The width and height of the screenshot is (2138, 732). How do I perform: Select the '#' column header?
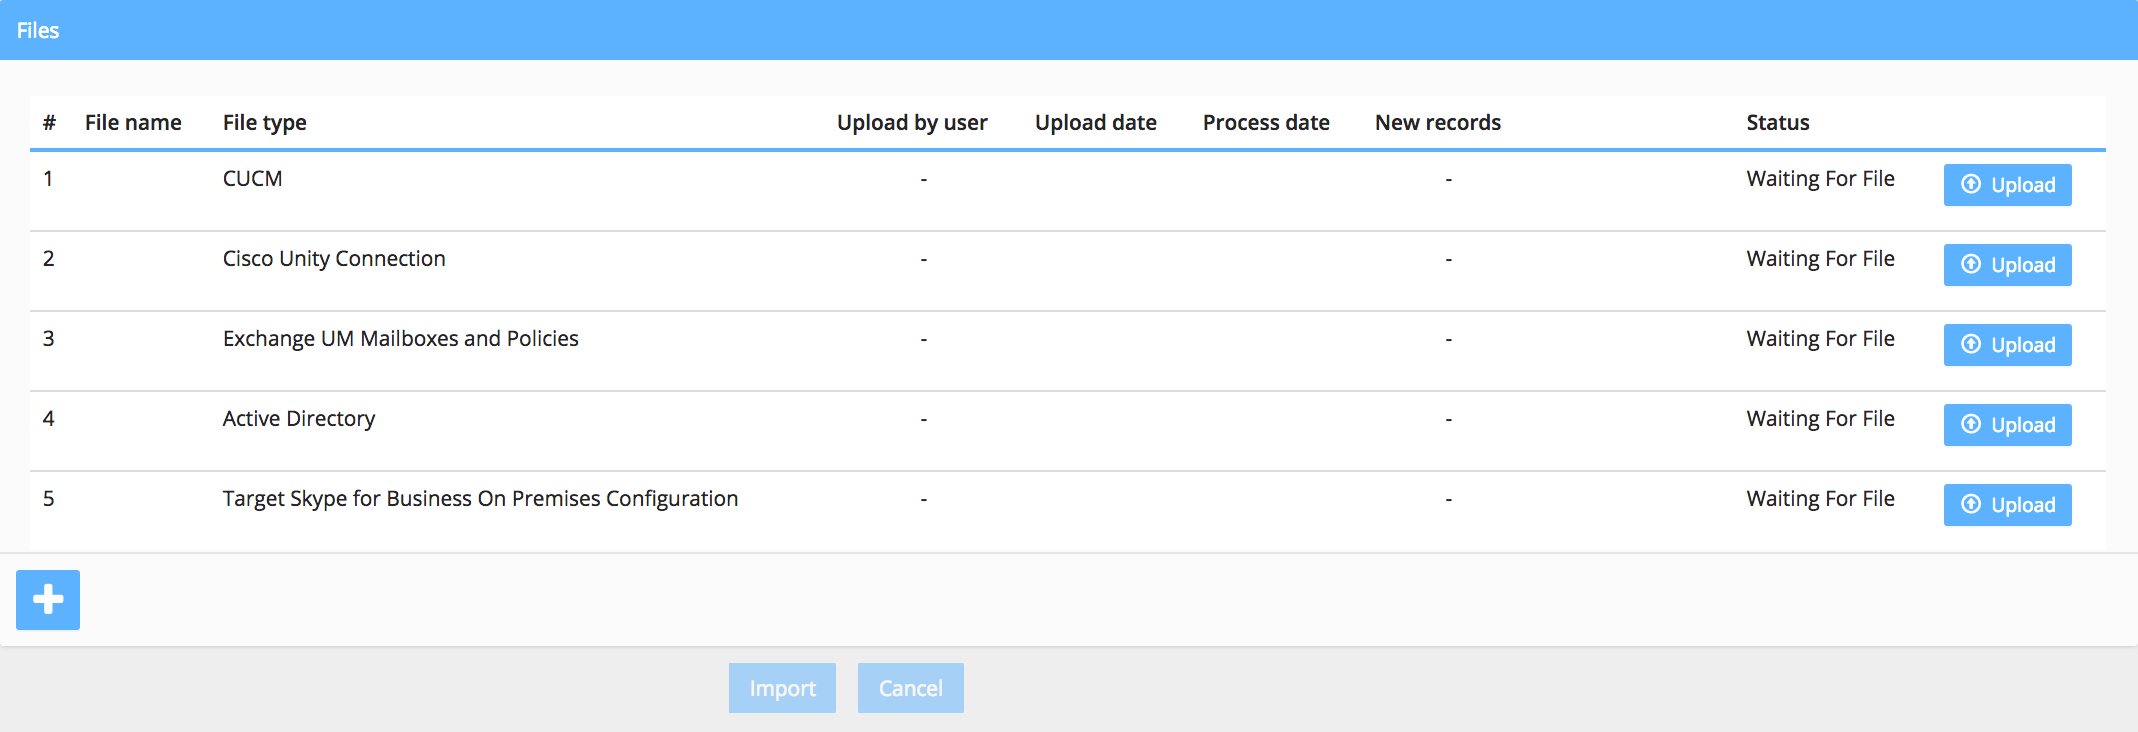(49, 122)
